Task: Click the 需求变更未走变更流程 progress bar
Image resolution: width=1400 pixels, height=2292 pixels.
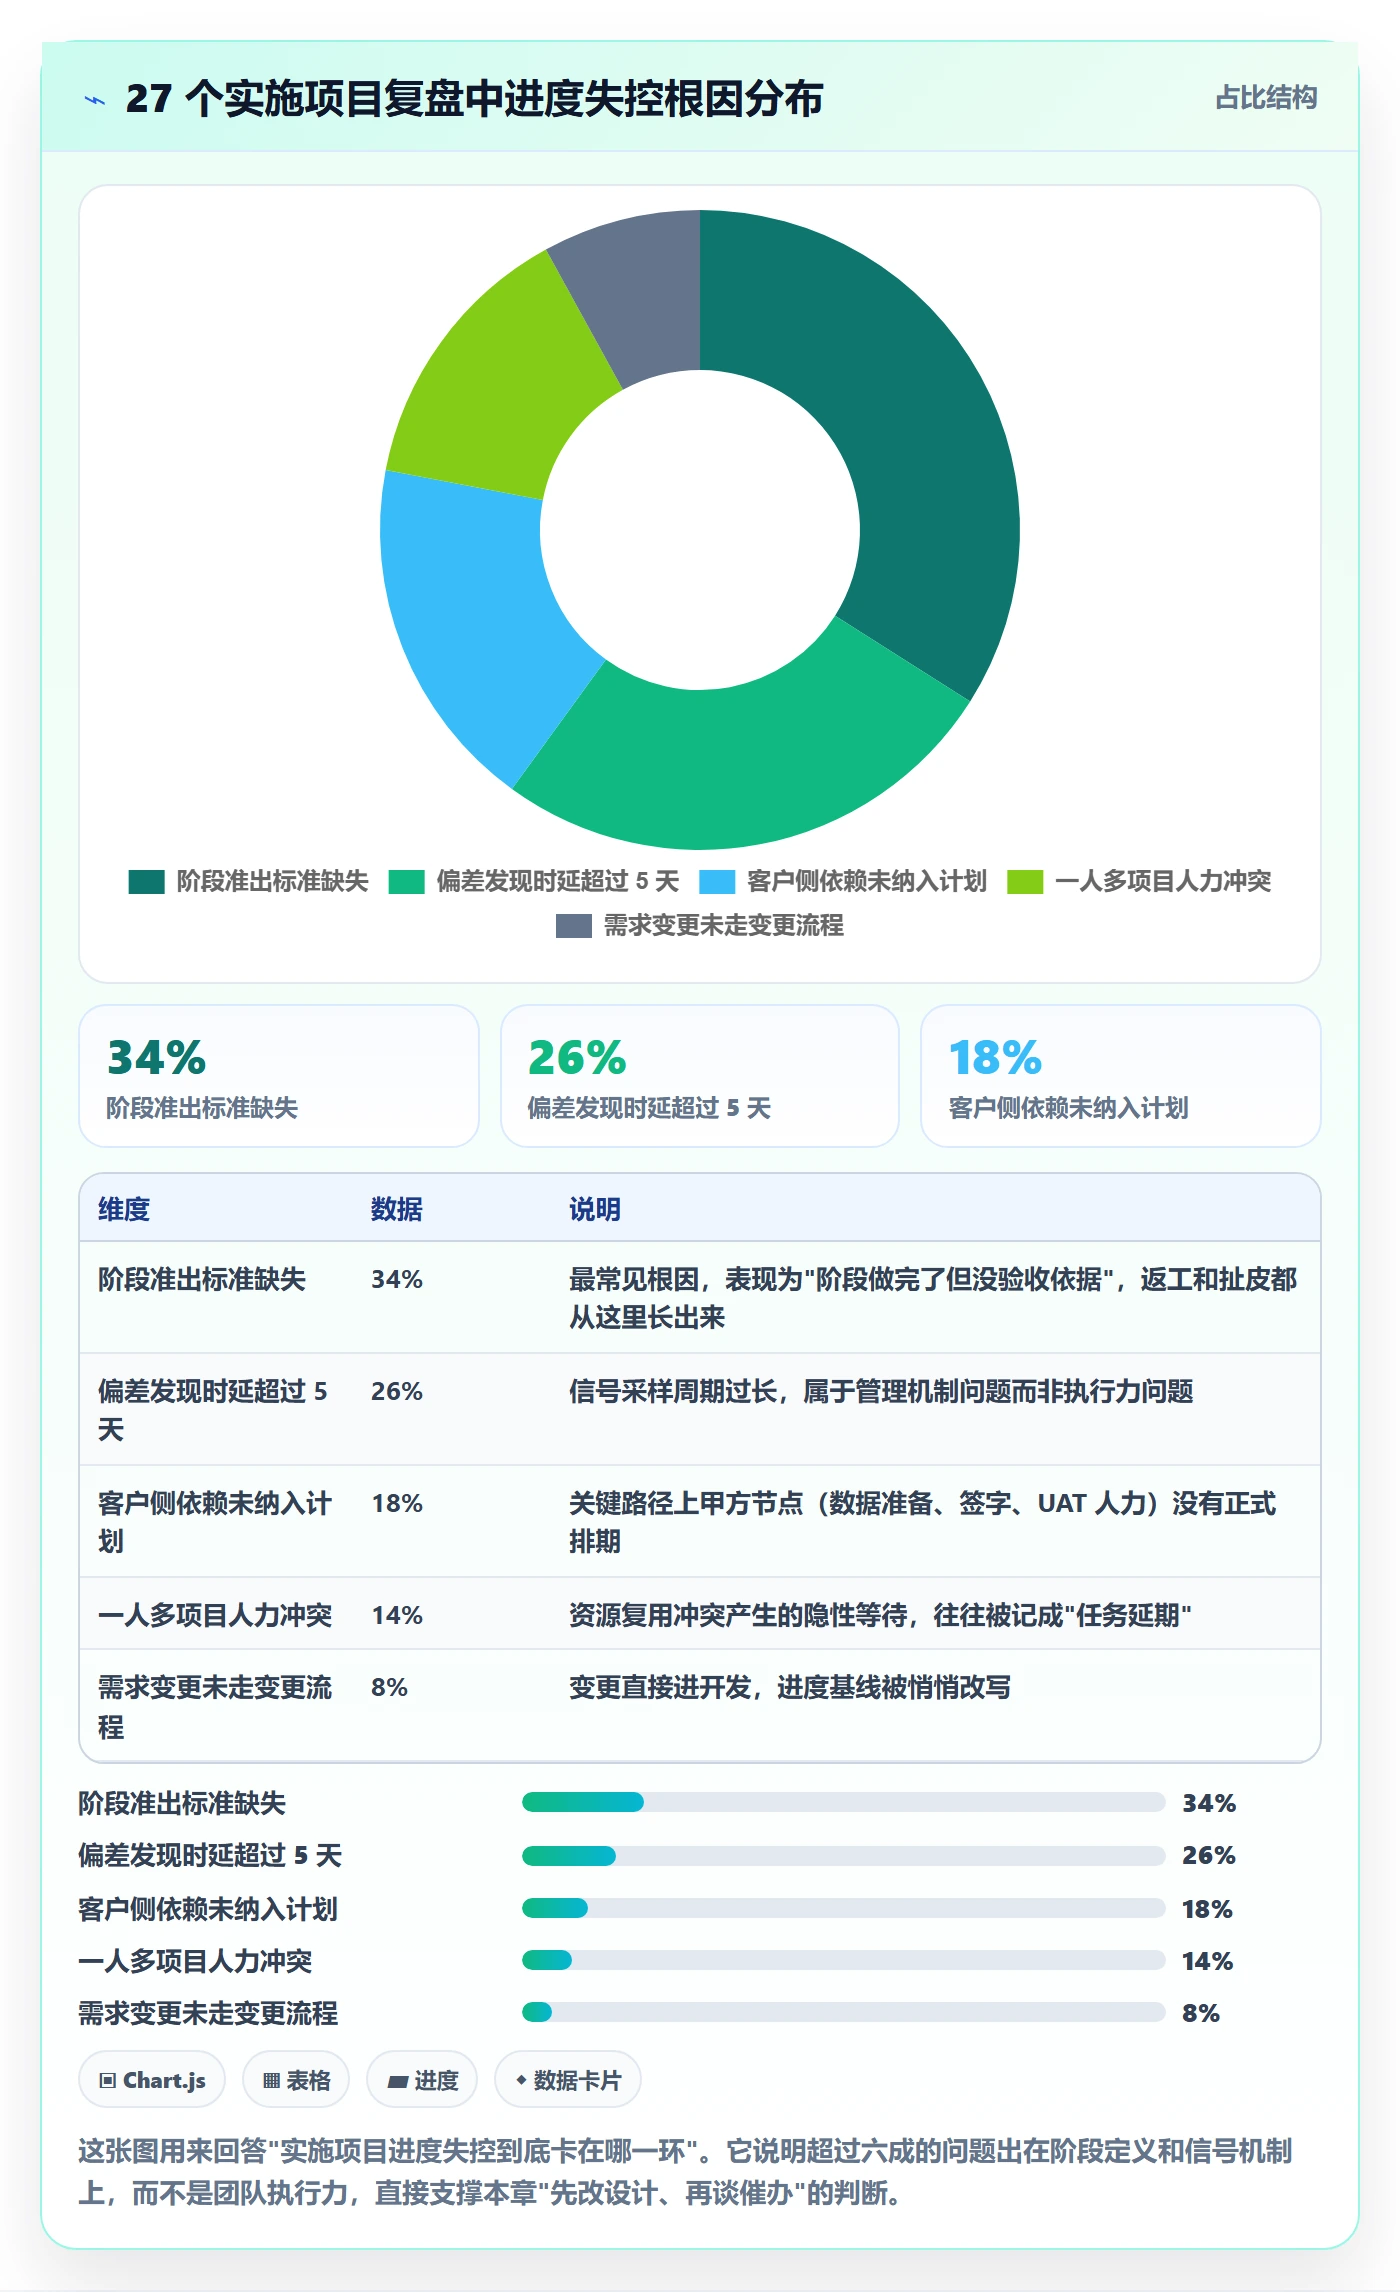Action: coord(843,2012)
